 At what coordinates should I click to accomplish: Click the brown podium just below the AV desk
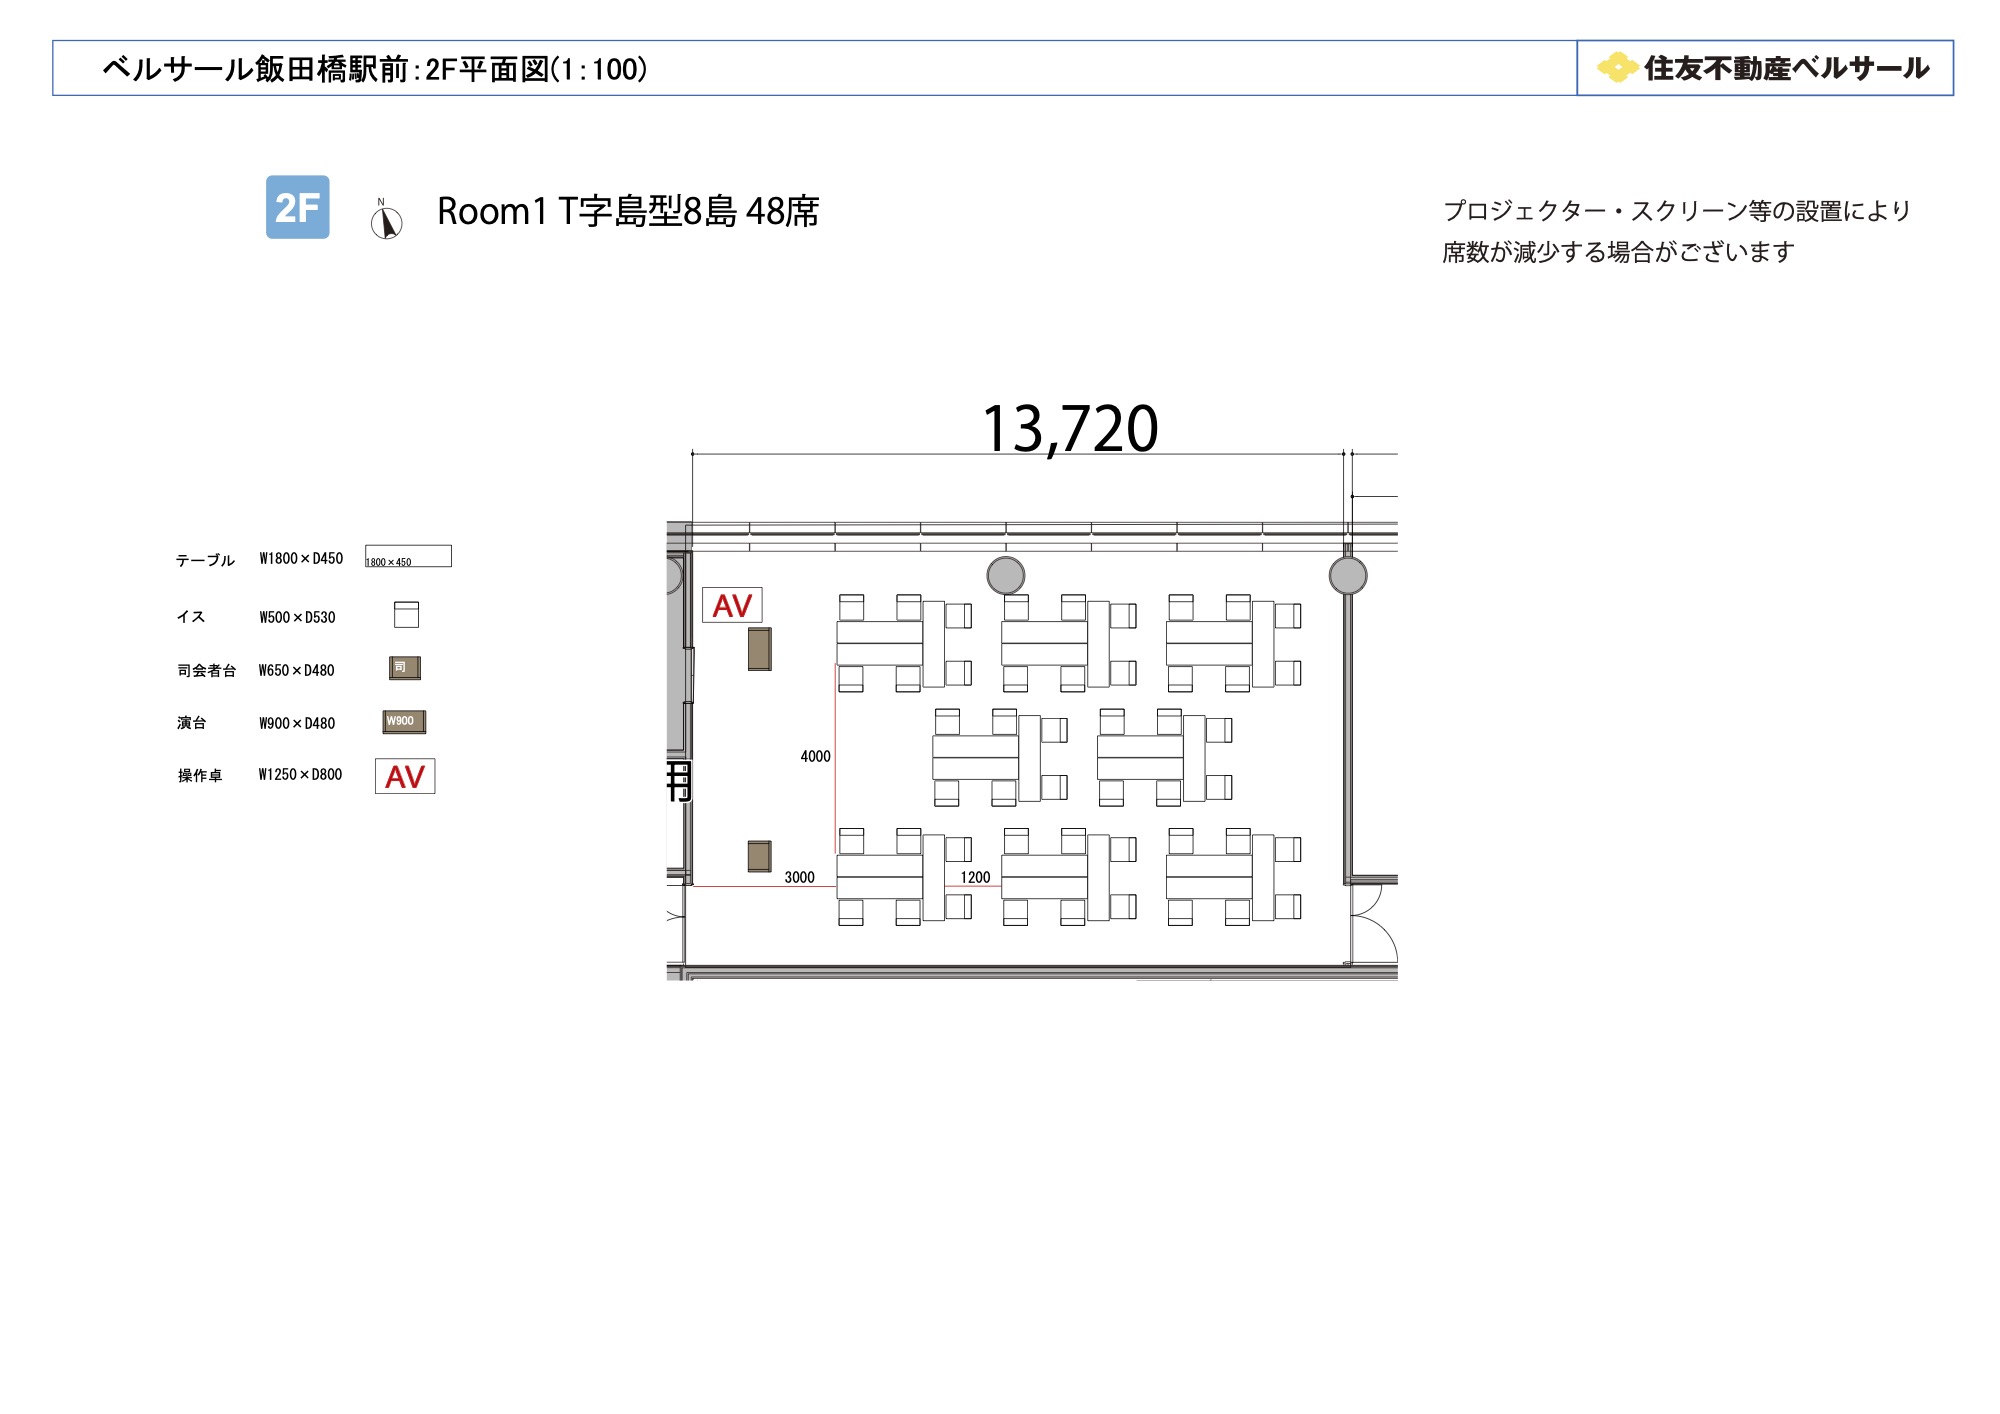[x=760, y=649]
